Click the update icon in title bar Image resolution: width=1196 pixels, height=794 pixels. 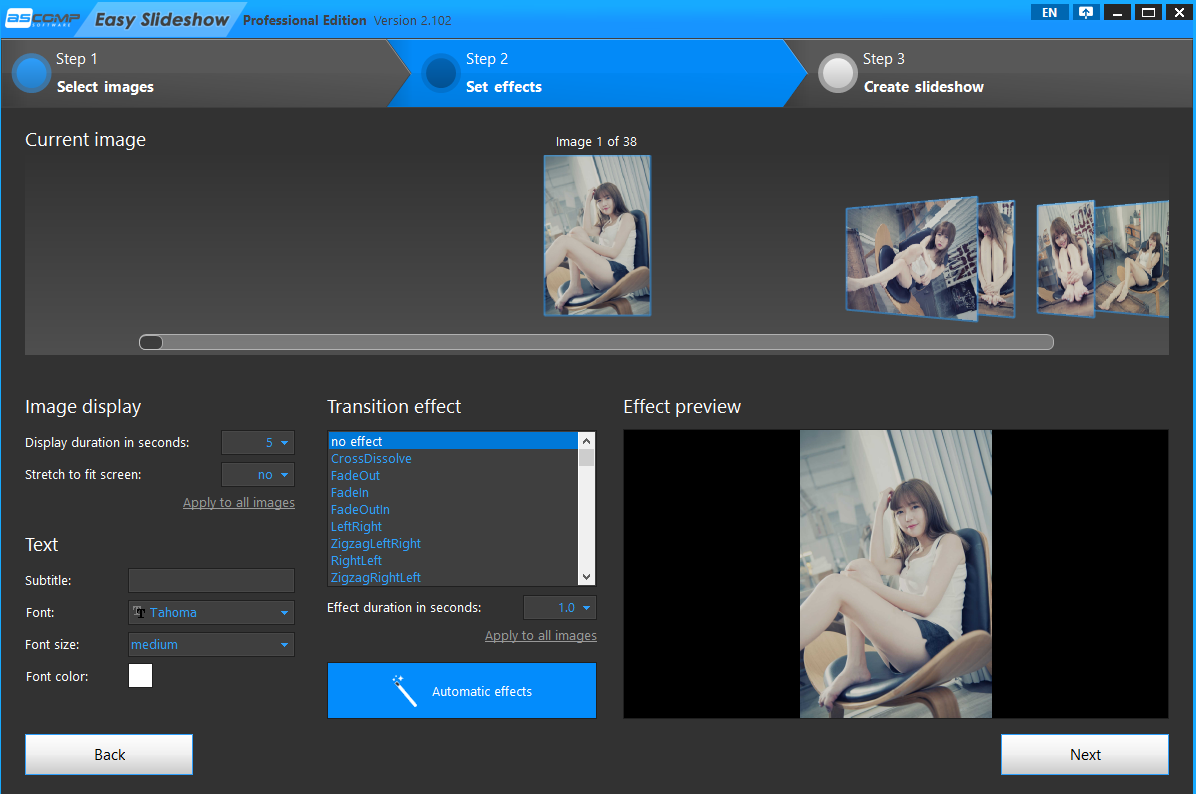[1085, 13]
